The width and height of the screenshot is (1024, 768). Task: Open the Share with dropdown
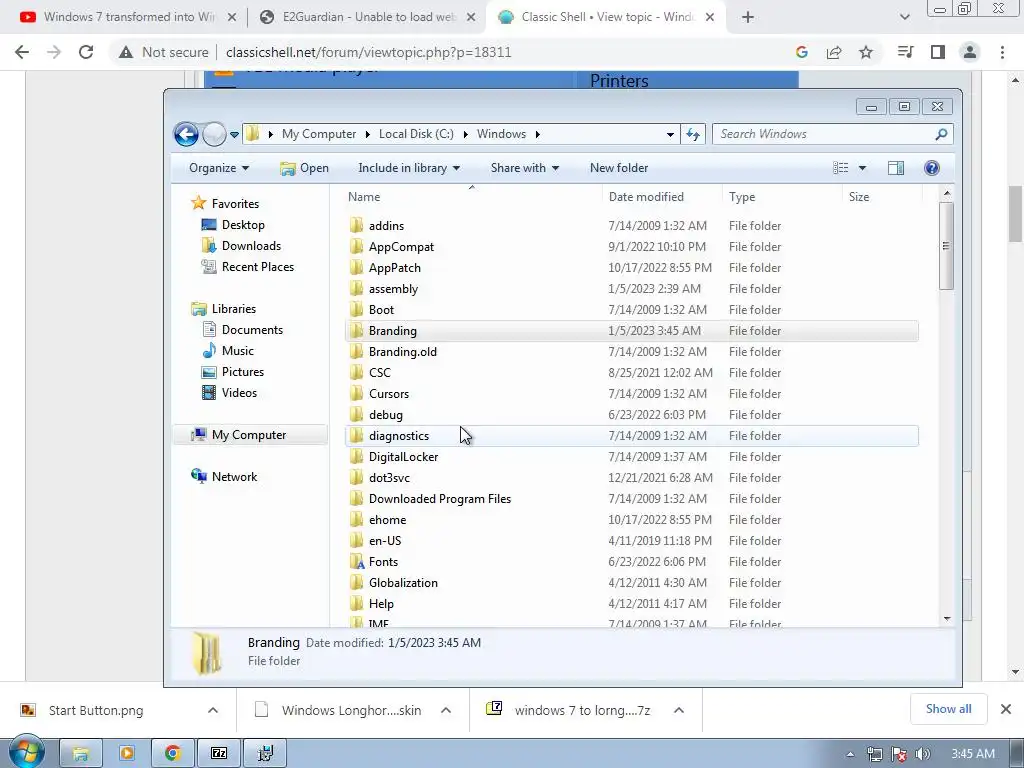524,168
